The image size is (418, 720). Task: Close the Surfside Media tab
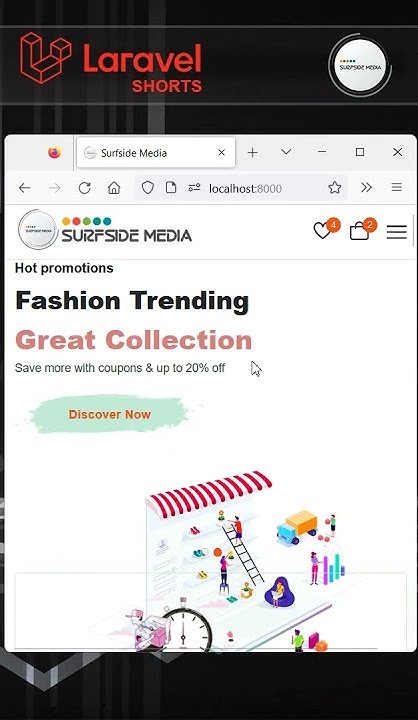[x=221, y=152]
